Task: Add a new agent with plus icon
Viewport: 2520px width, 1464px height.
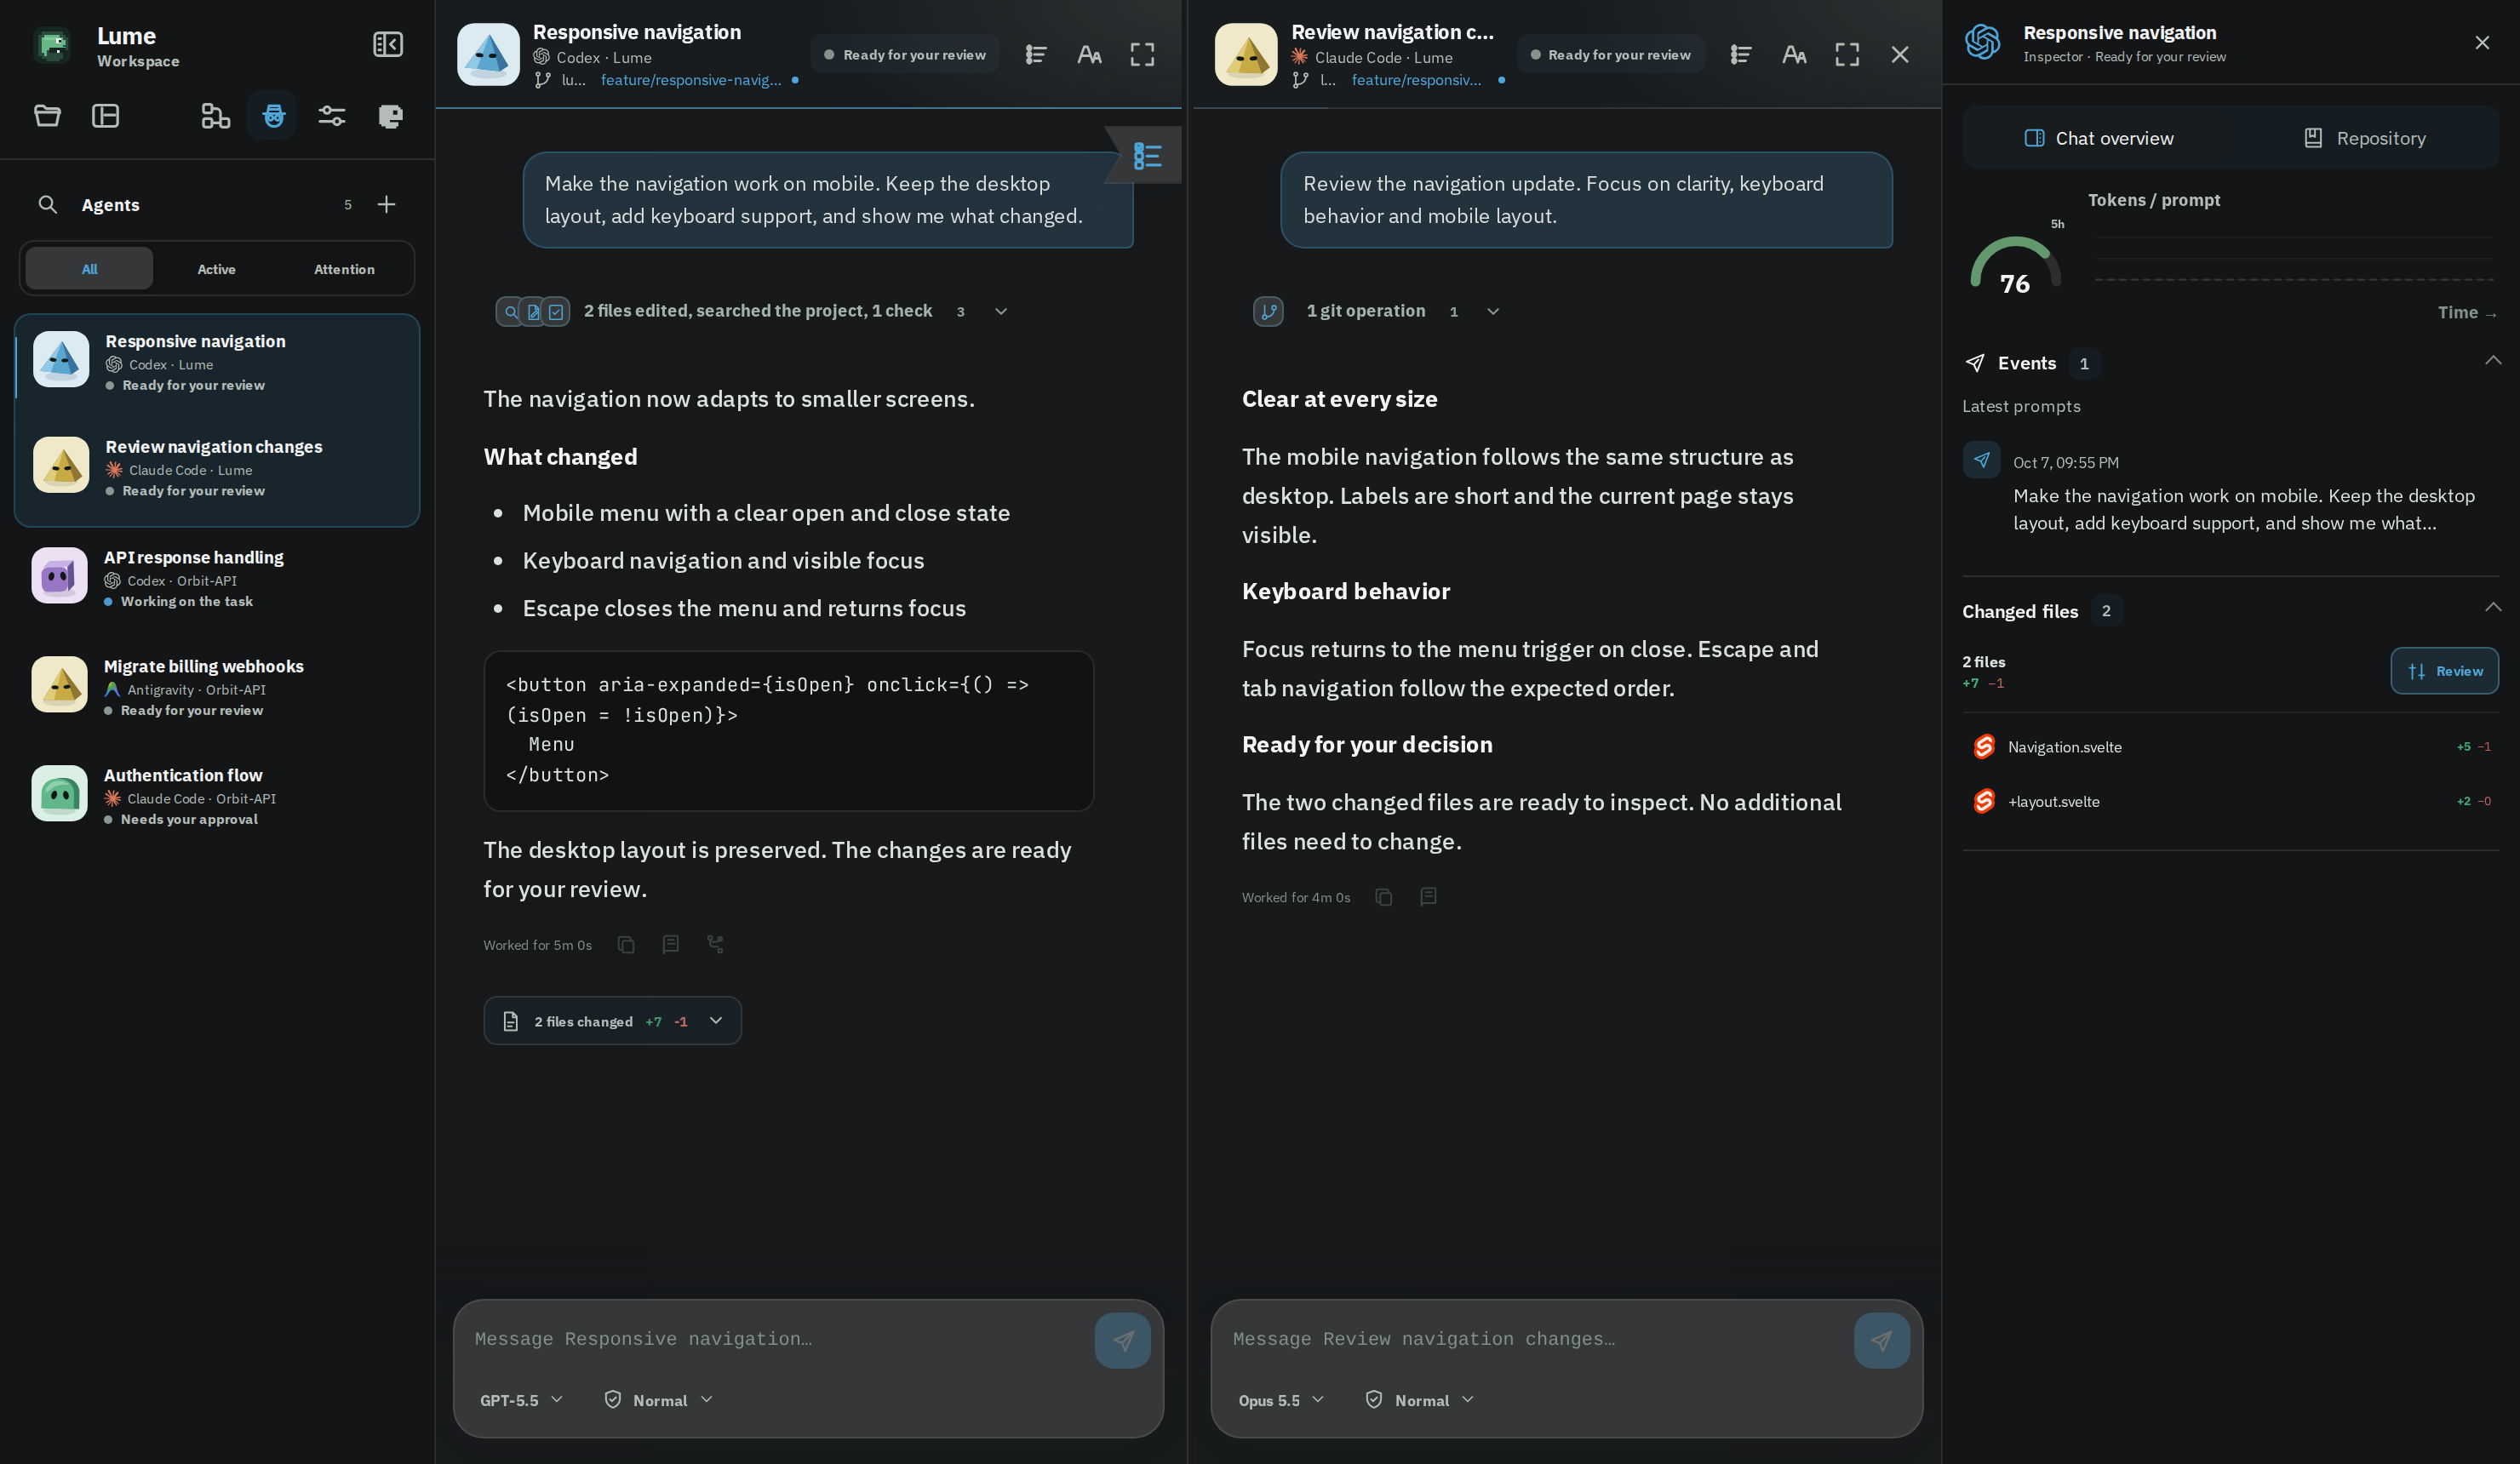Action: [386, 204]
